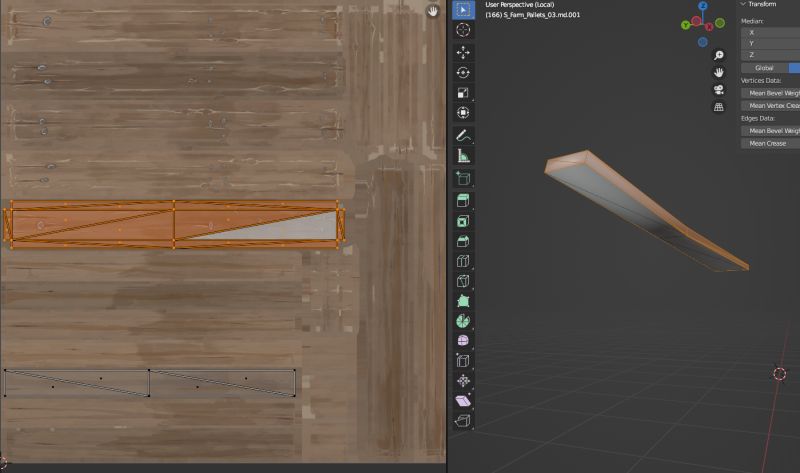Activate the Edge Slide tool
This screenshot has height=473, width=800.
[x=463, y=361]
